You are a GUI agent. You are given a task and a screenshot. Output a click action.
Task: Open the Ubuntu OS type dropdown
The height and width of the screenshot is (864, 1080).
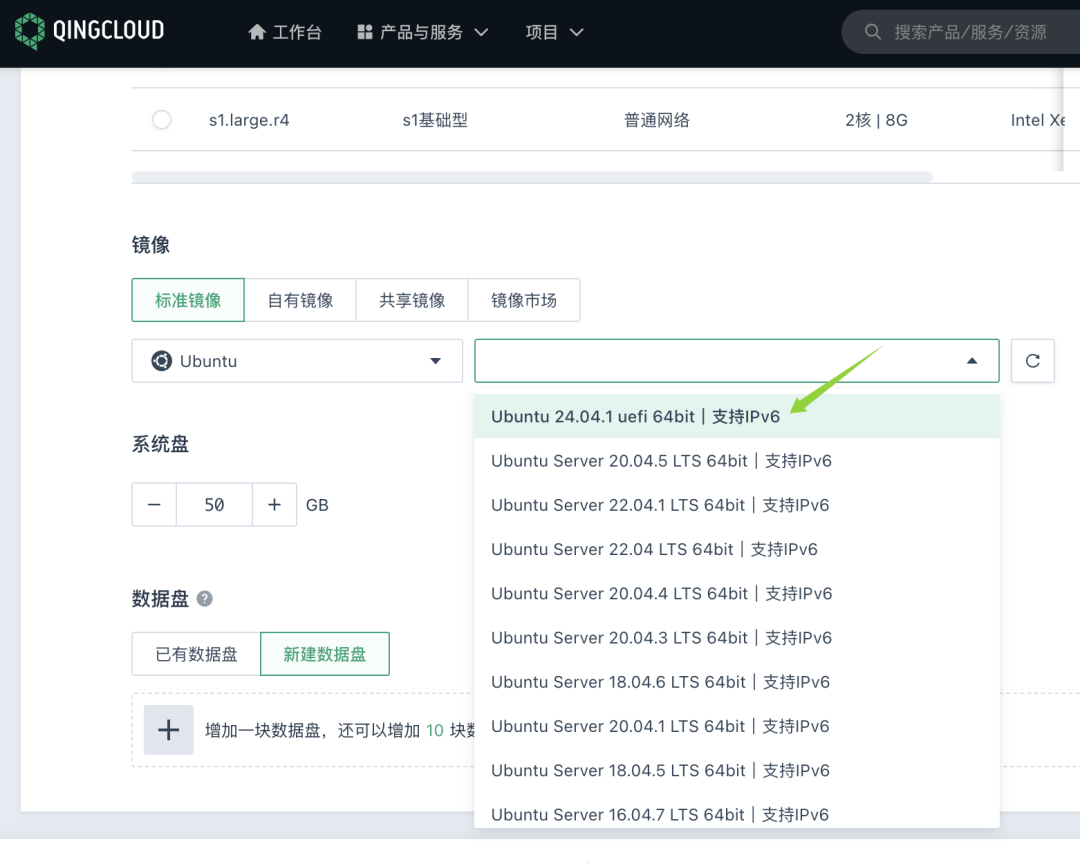tap(297, 361)
